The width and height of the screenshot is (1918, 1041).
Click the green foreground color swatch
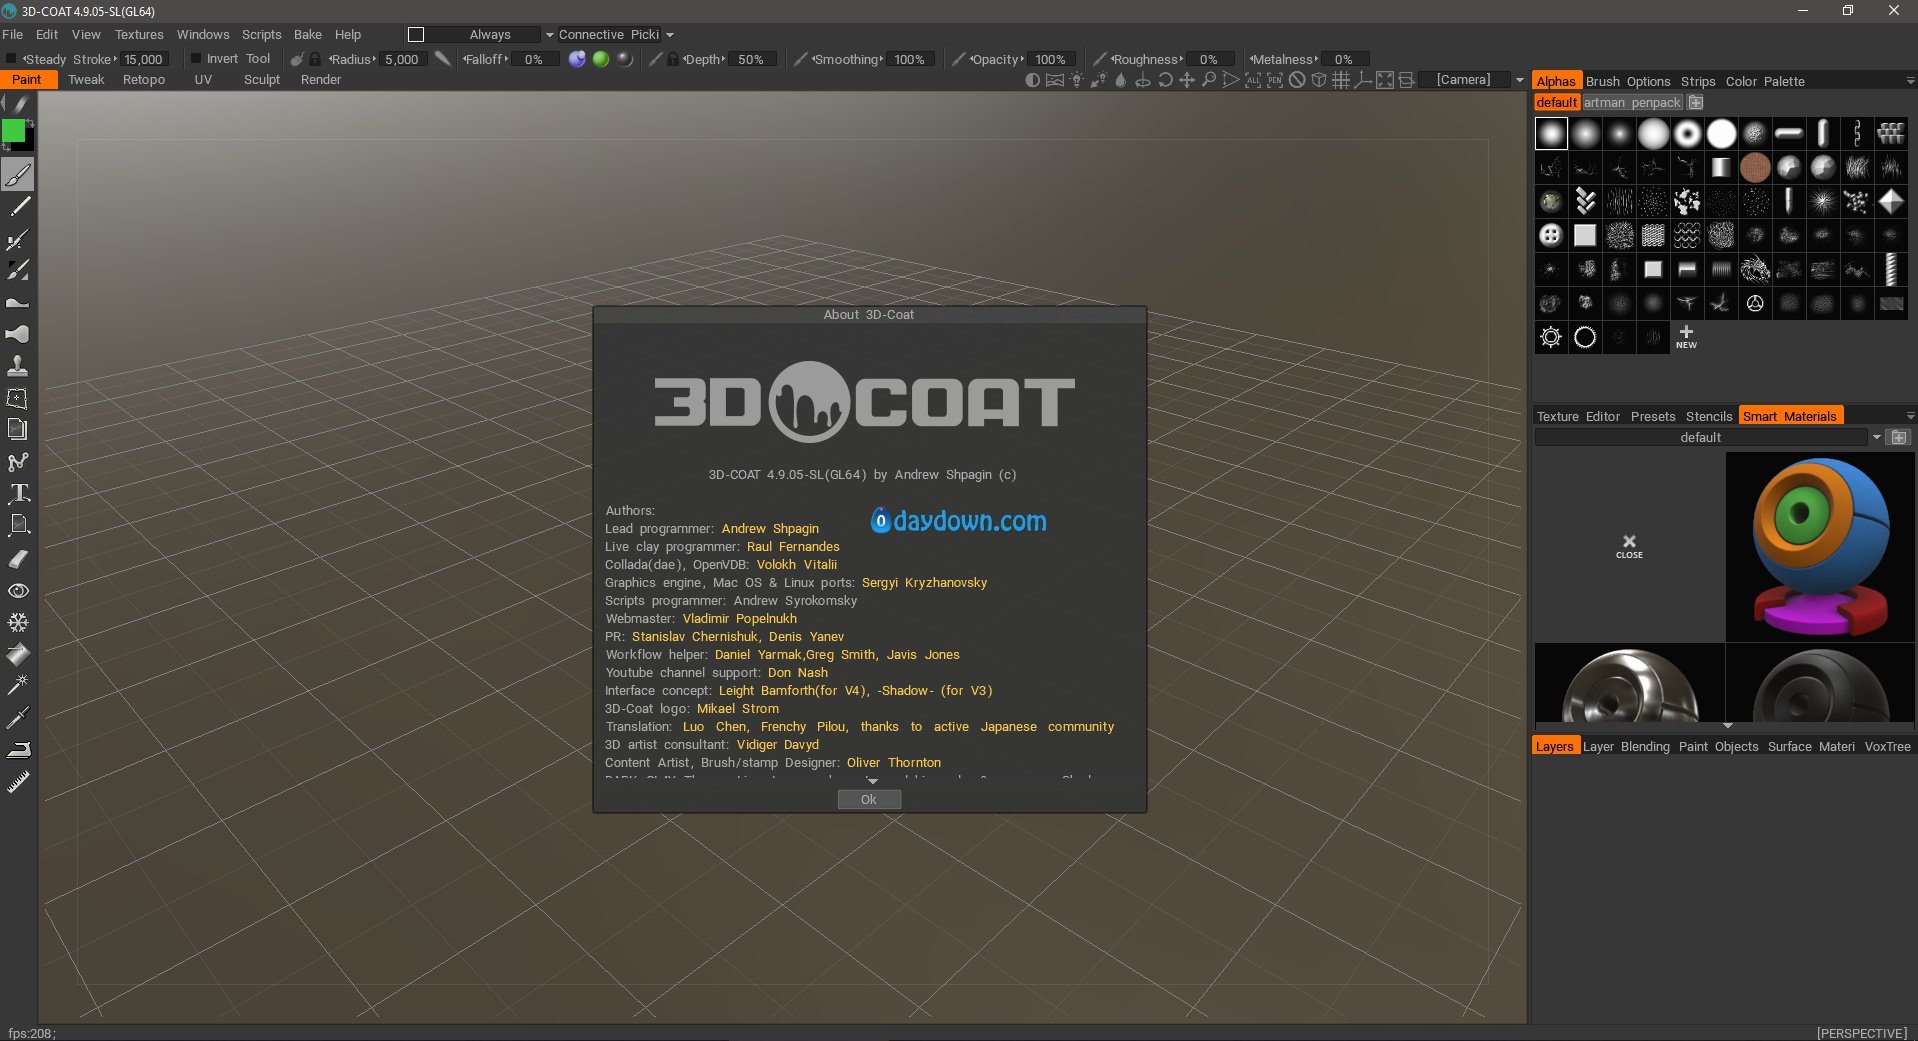coord(13,131)
